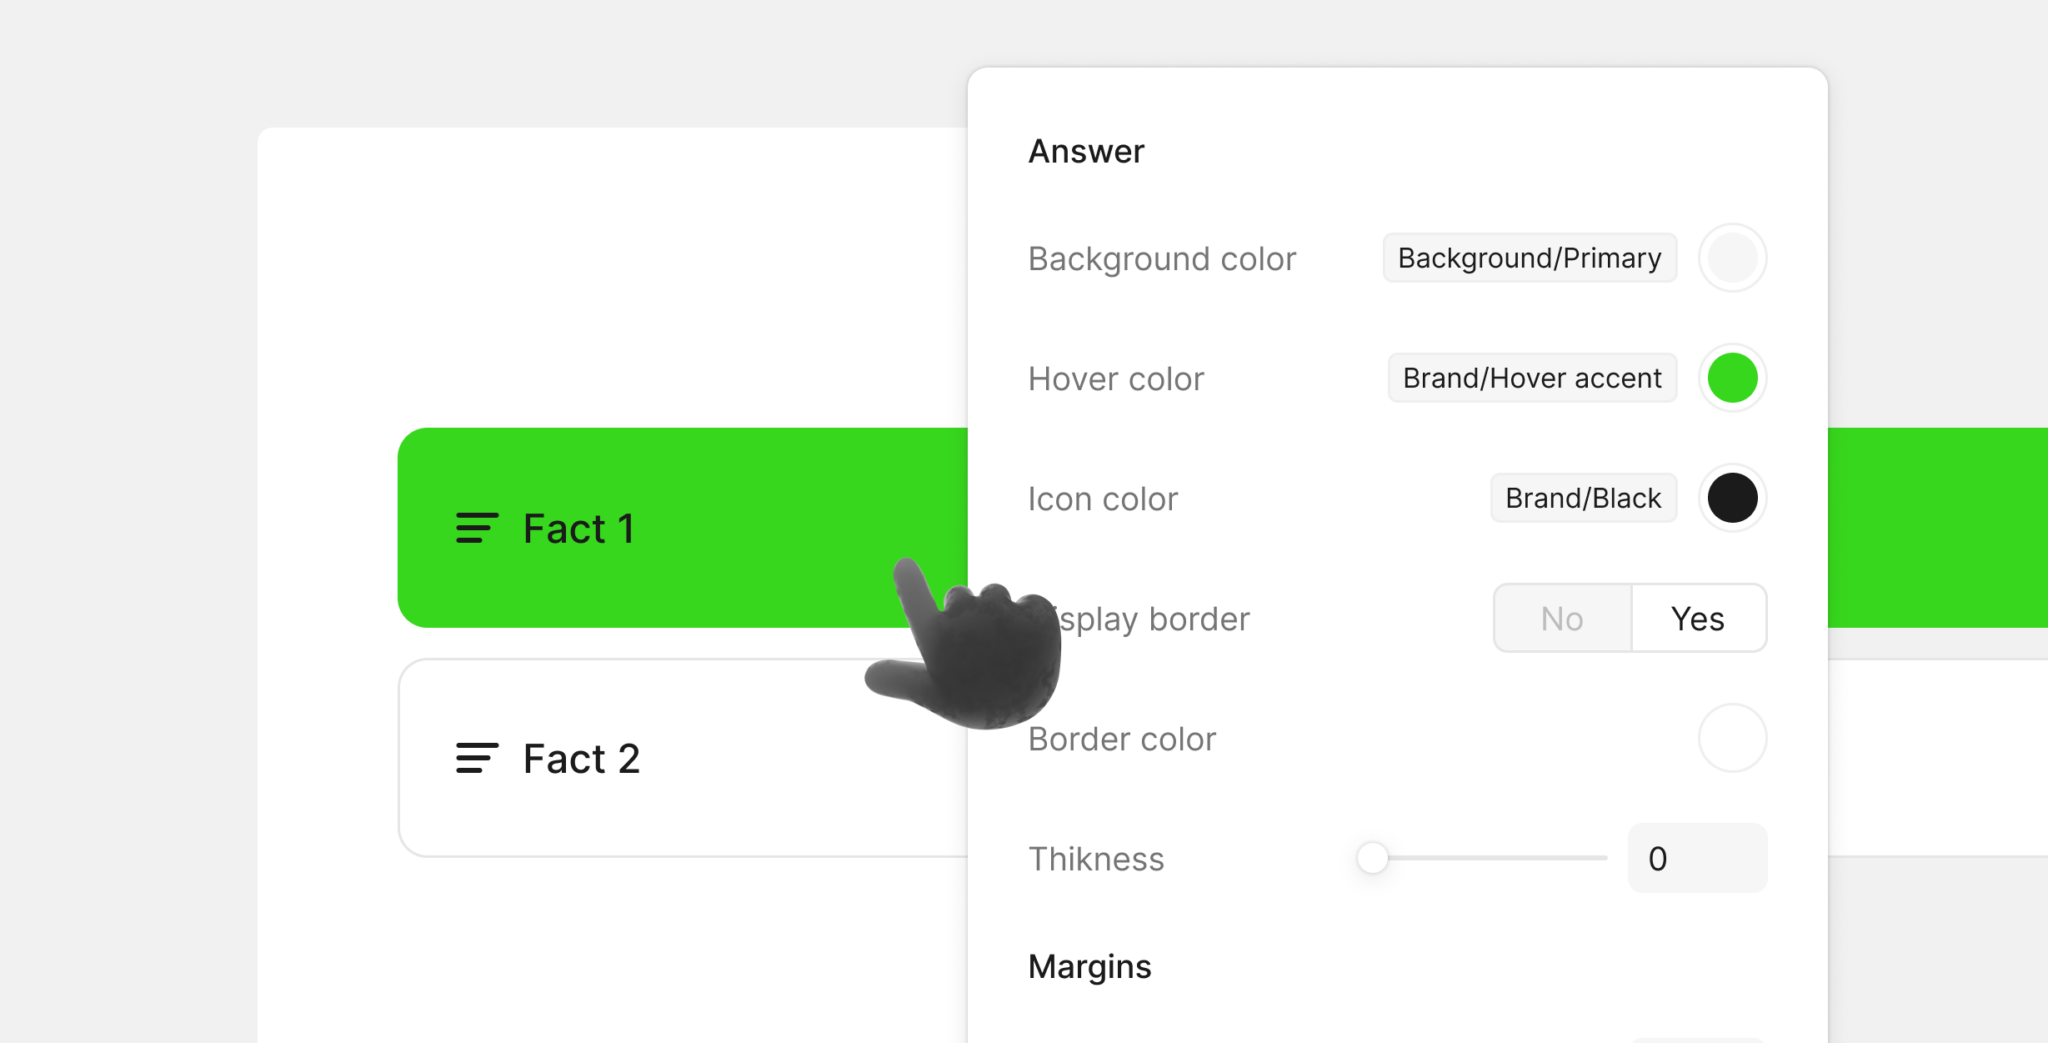Click the white Border color swatch
This screenshot has width=2048, height=1043.
[1733, 738]
